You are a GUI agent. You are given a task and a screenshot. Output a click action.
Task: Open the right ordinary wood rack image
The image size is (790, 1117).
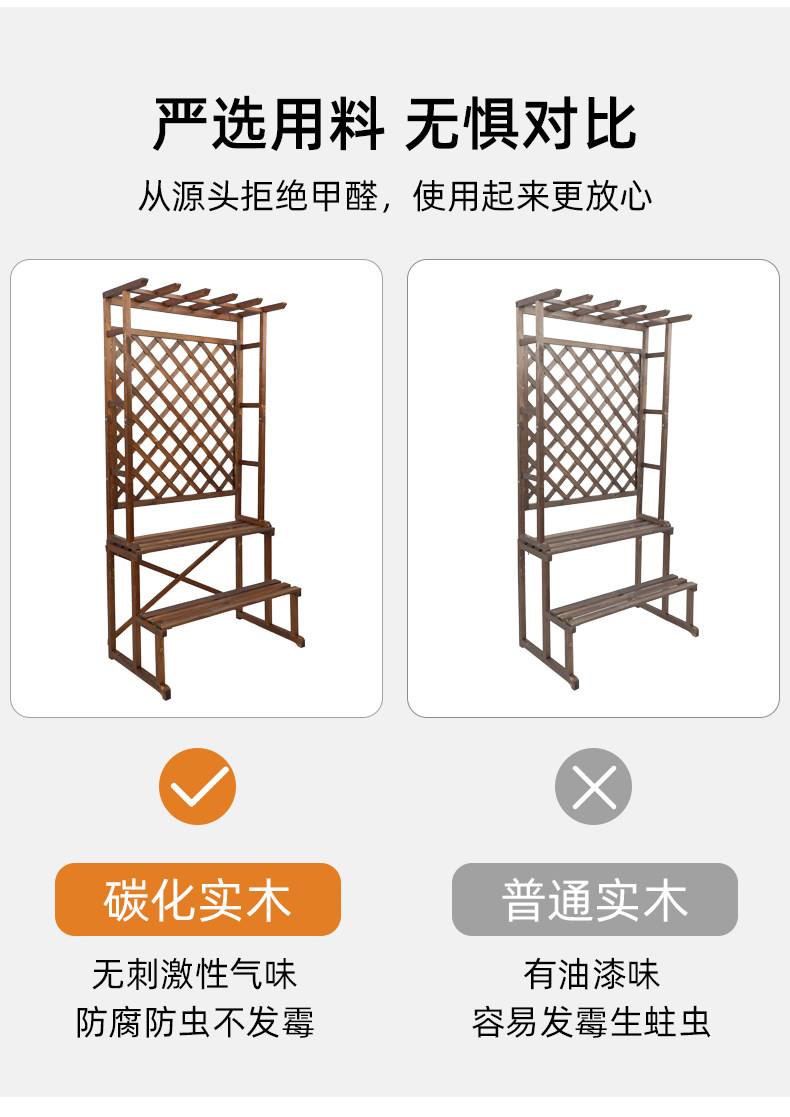pos(593,488)
